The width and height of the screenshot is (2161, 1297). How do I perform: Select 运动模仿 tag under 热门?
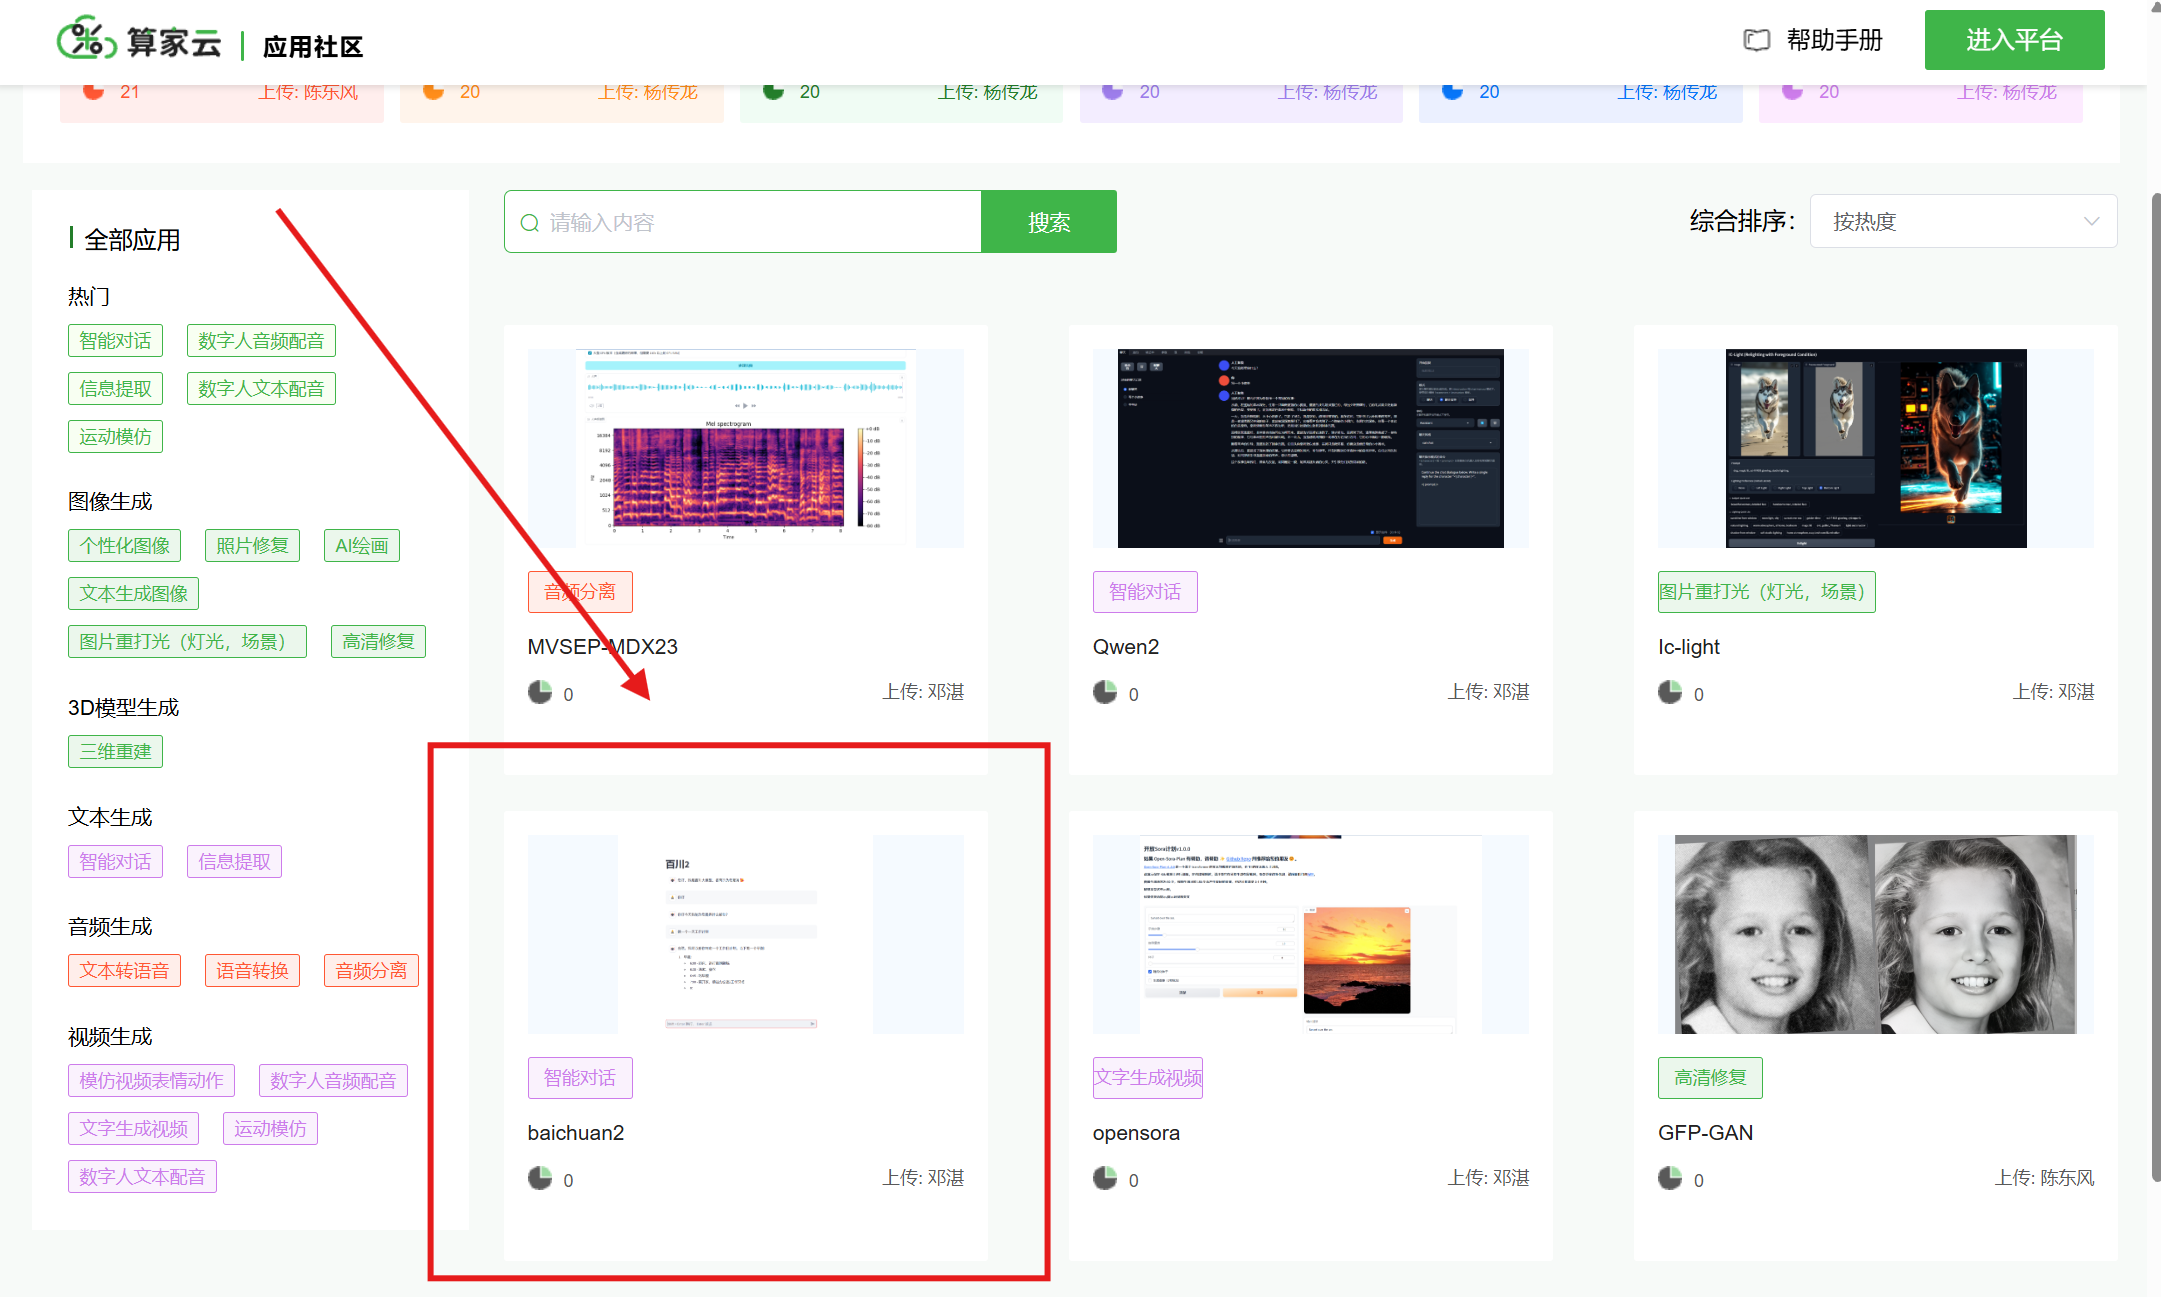(115, 437)
